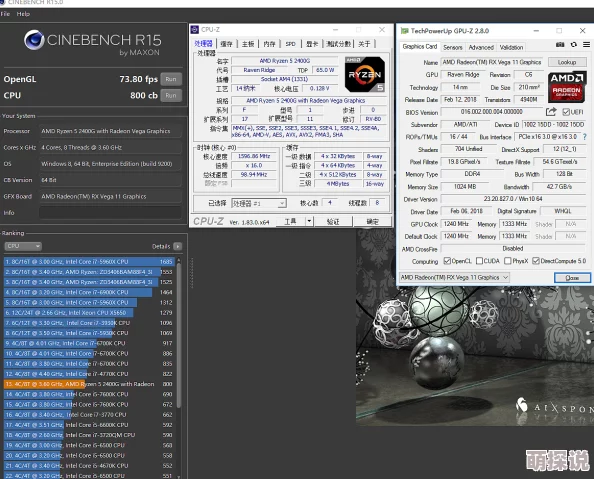Switch to the 测试分数 tab in CPU-Z
This screenshot has width=594, height=479.
pyautogui.click(x=338, y=44)
